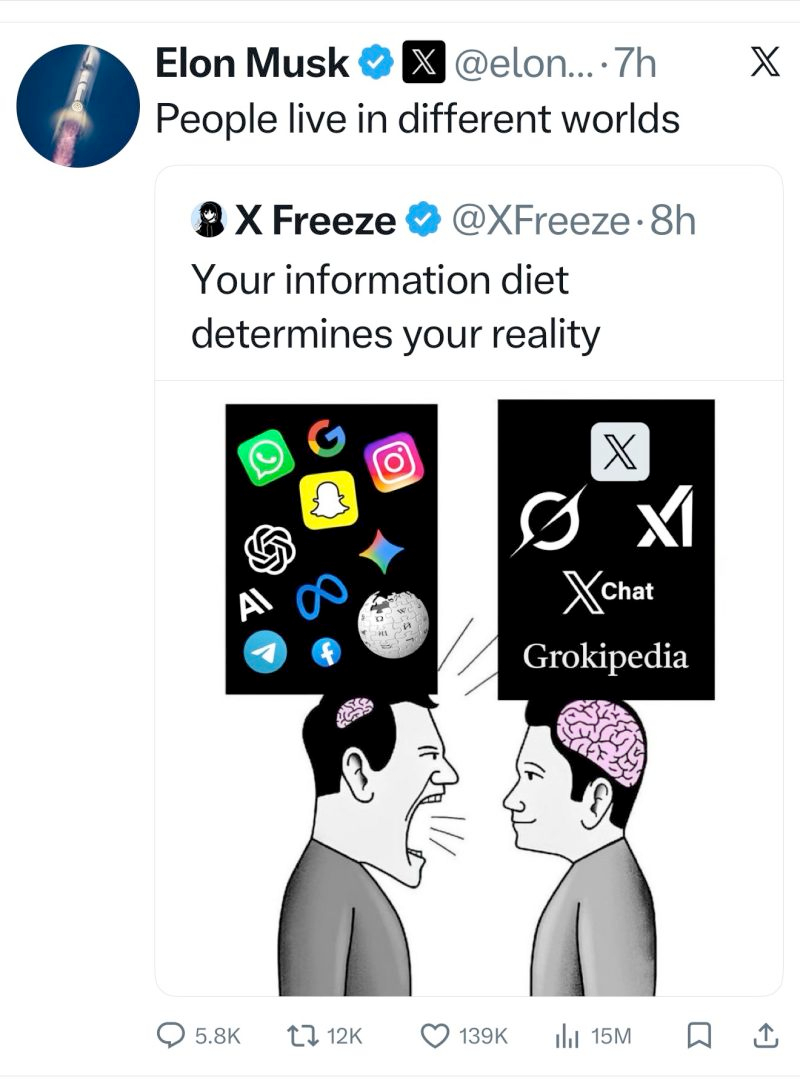
Task: Click the X logo at top right
Action: click(765, 64)
